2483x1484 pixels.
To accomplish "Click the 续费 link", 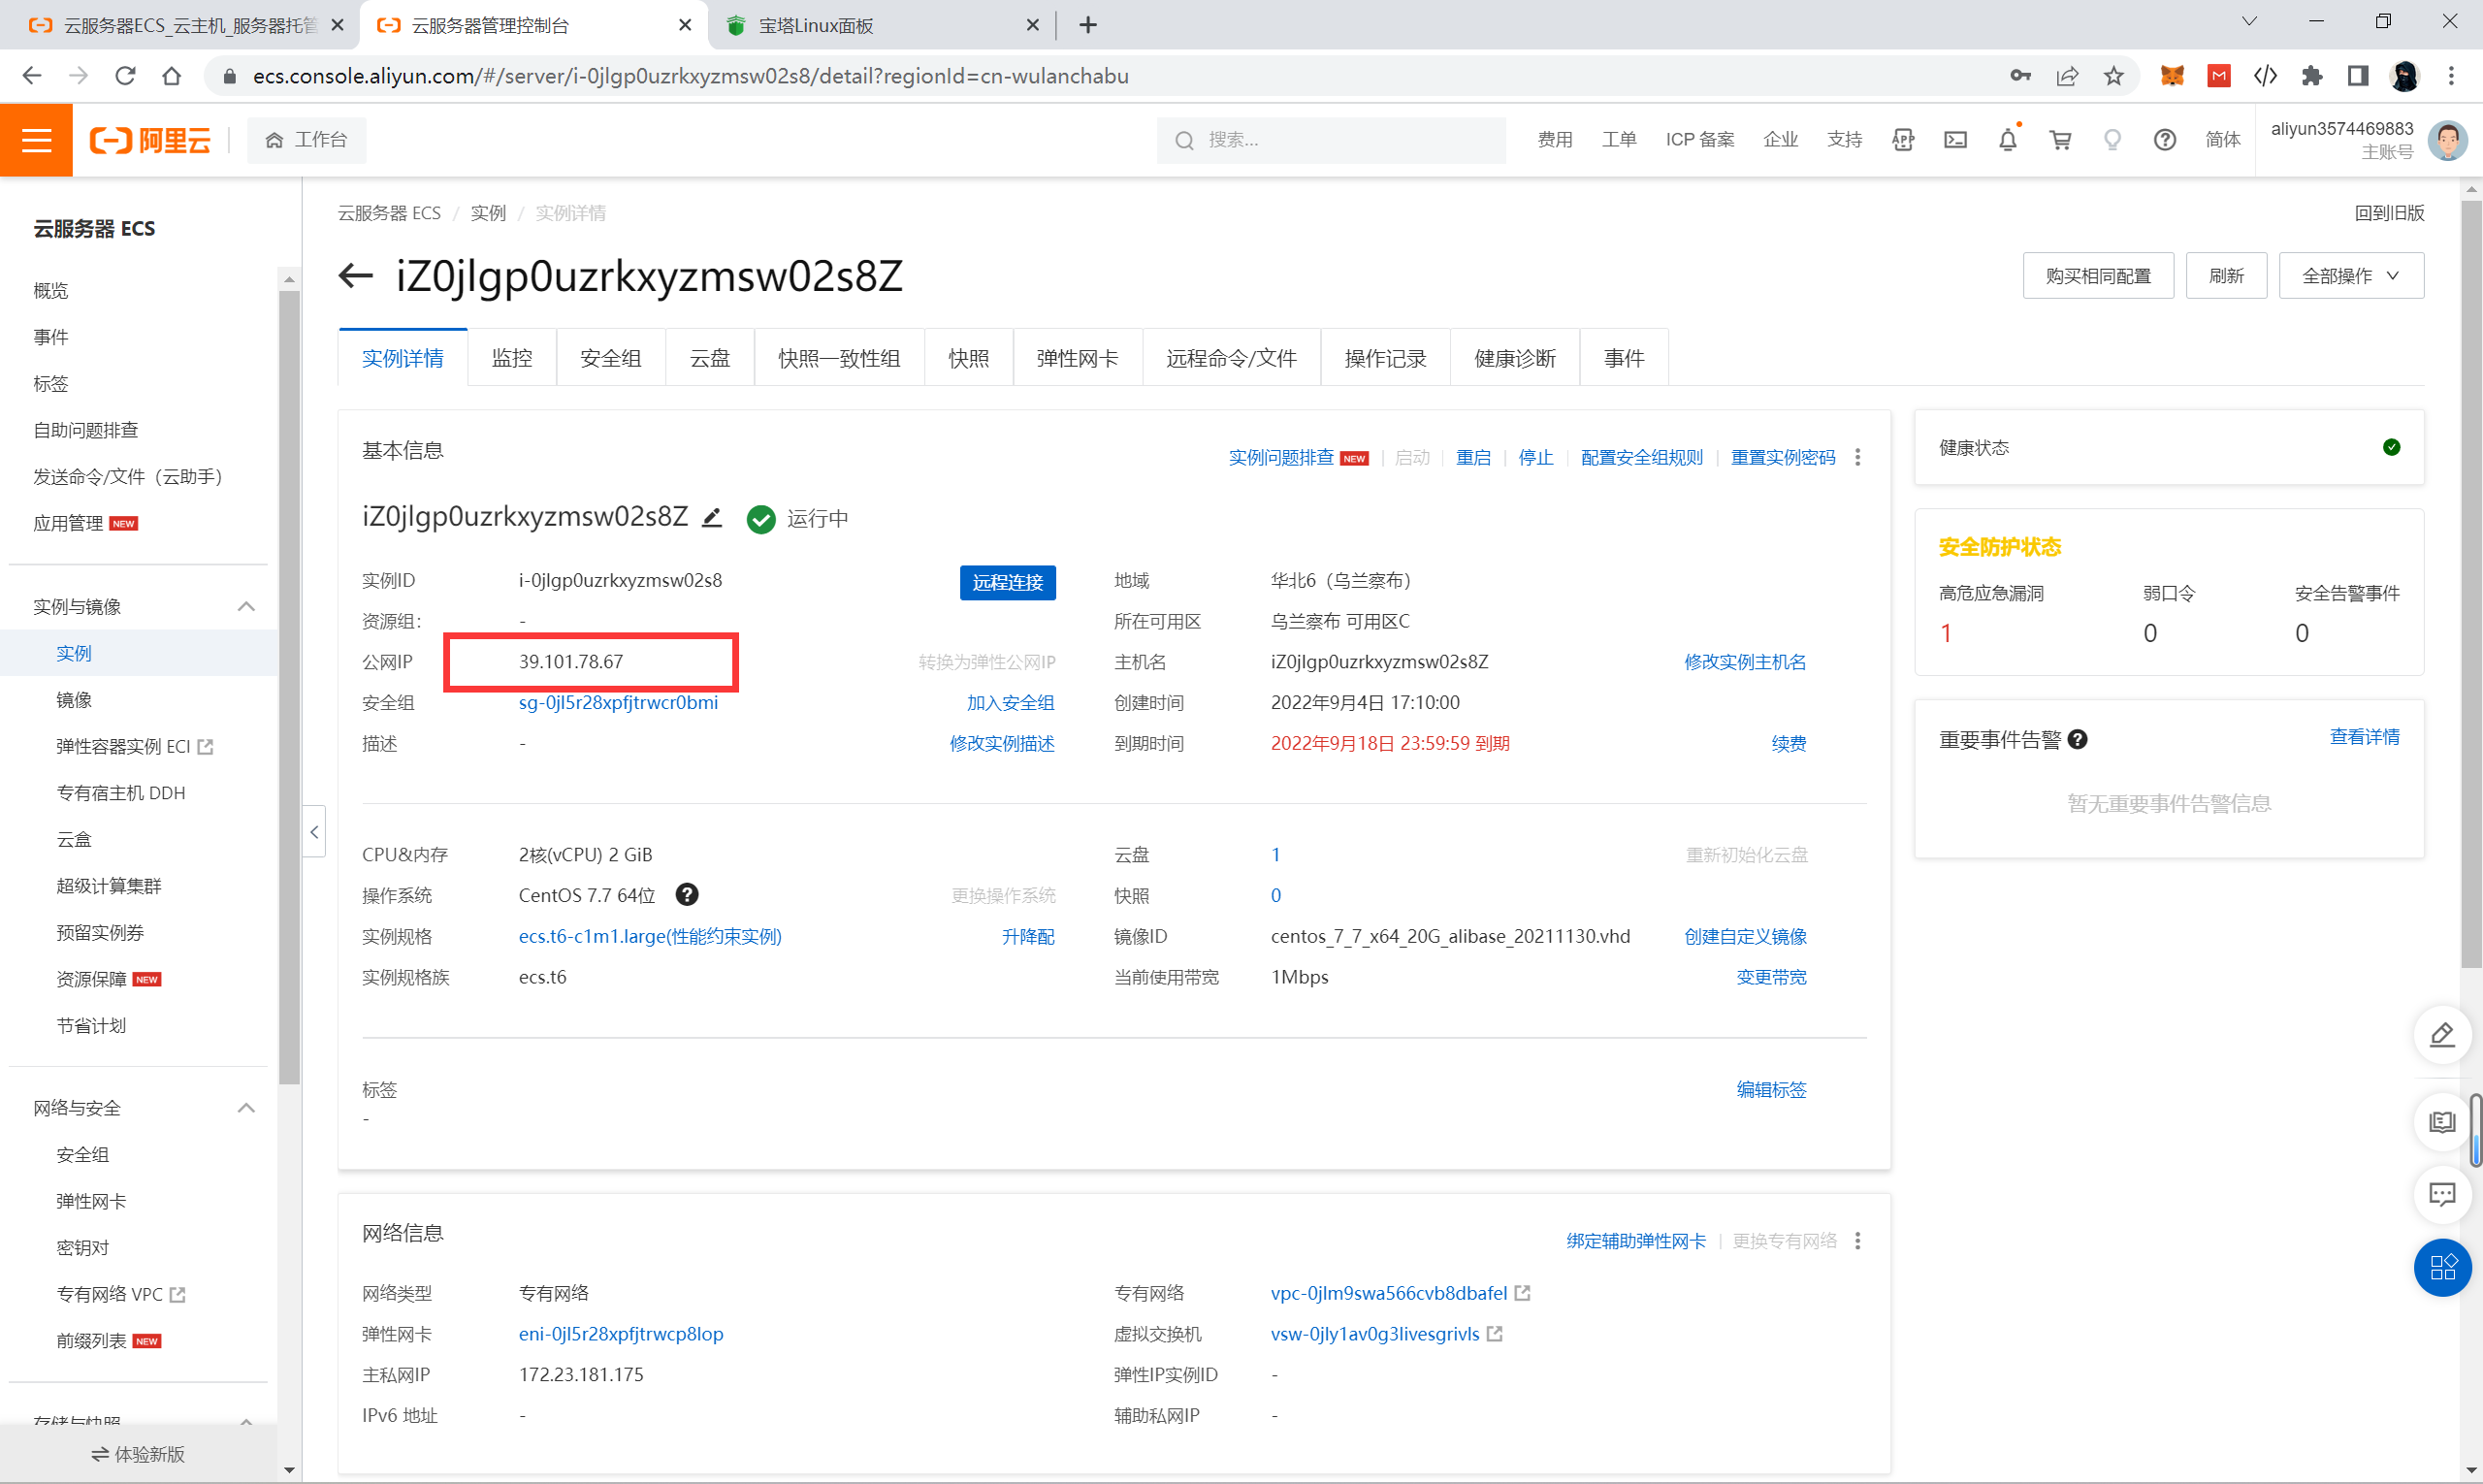I will coord(1788,743).
